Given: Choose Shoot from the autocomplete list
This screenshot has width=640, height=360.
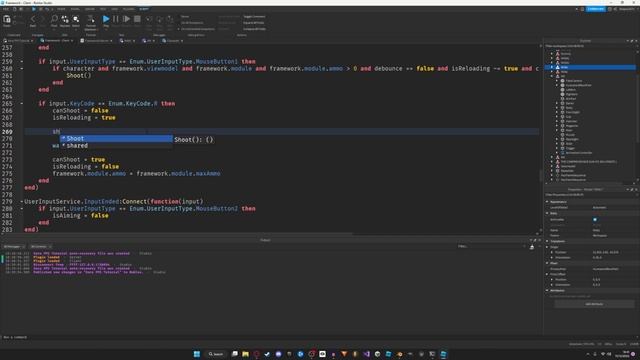Looking at the screenshot, I should (x=116, y=139).
